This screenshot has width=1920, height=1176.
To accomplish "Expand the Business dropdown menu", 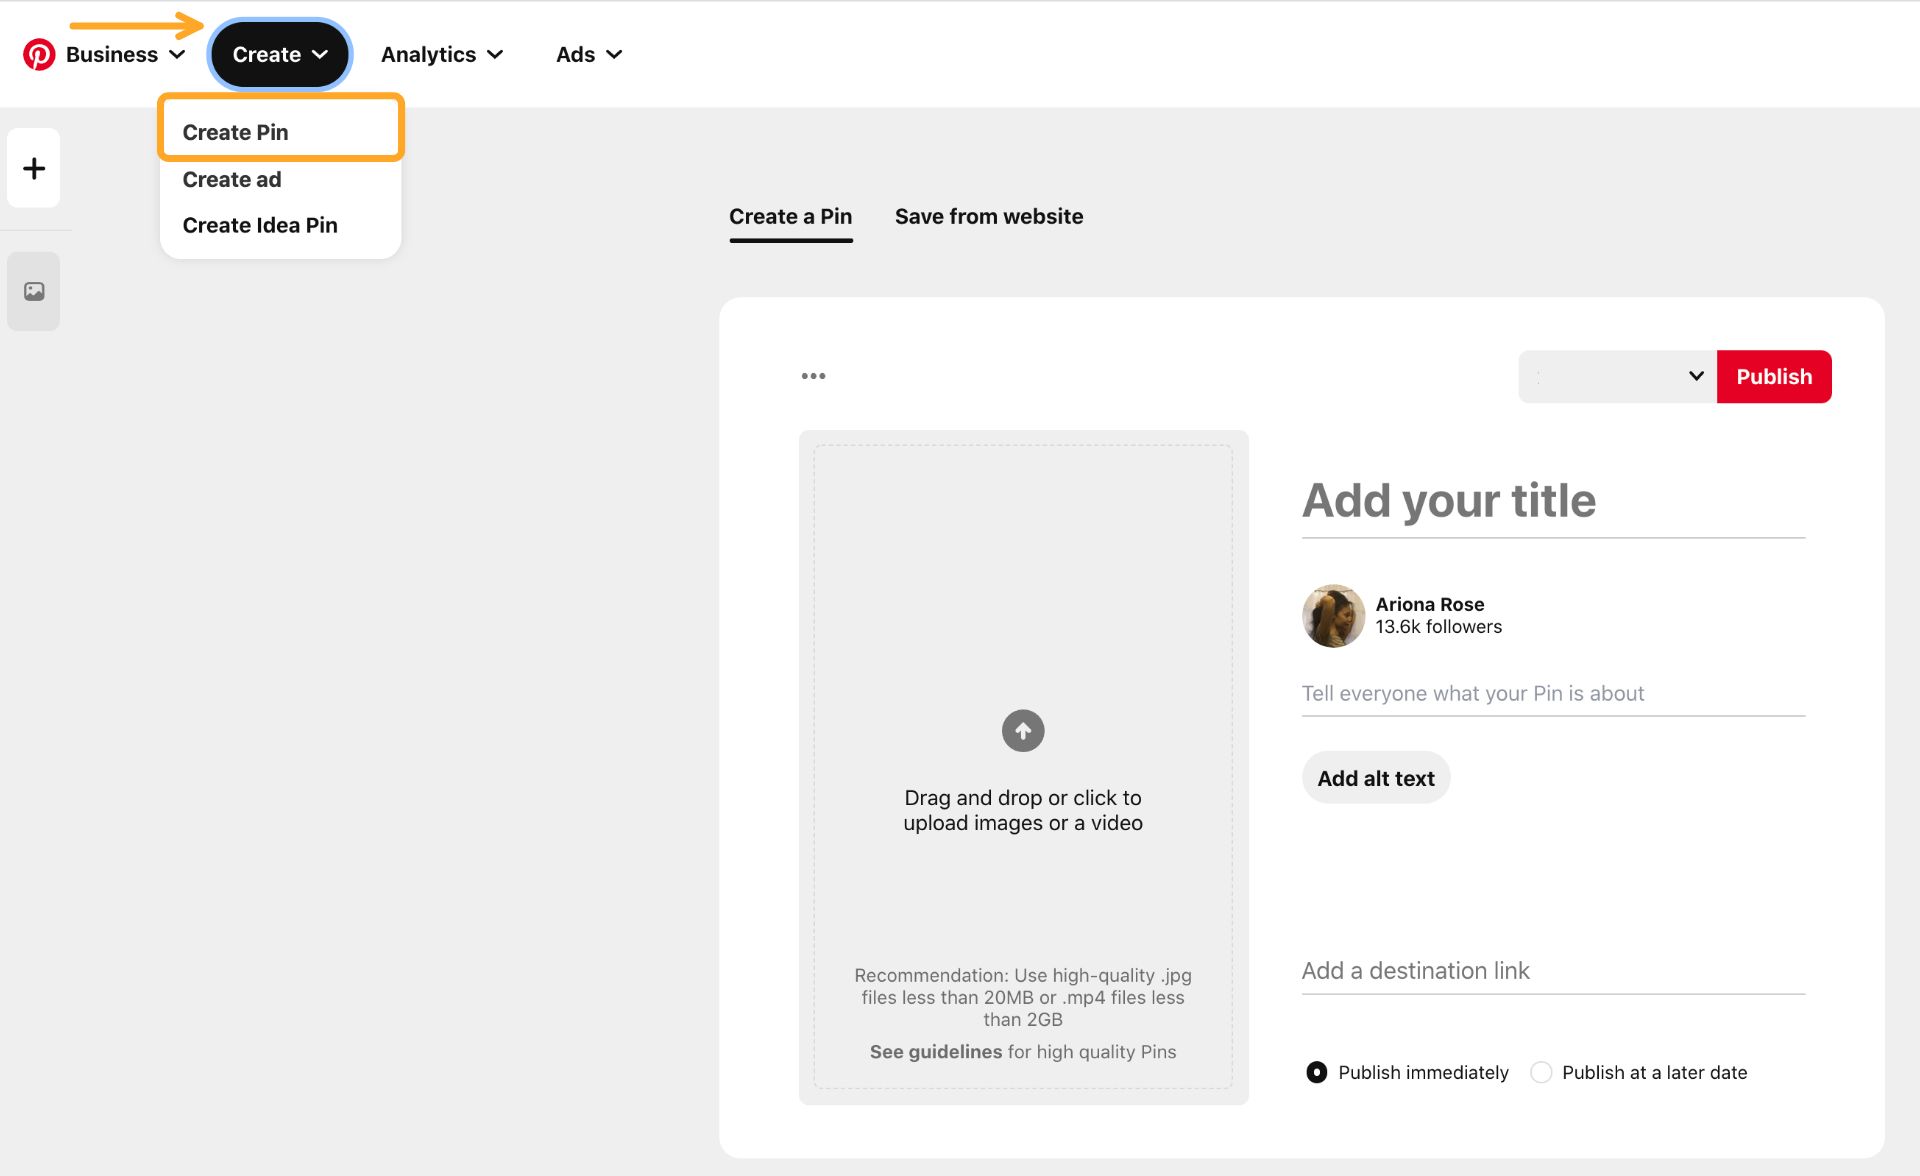I will pos(125,54).
